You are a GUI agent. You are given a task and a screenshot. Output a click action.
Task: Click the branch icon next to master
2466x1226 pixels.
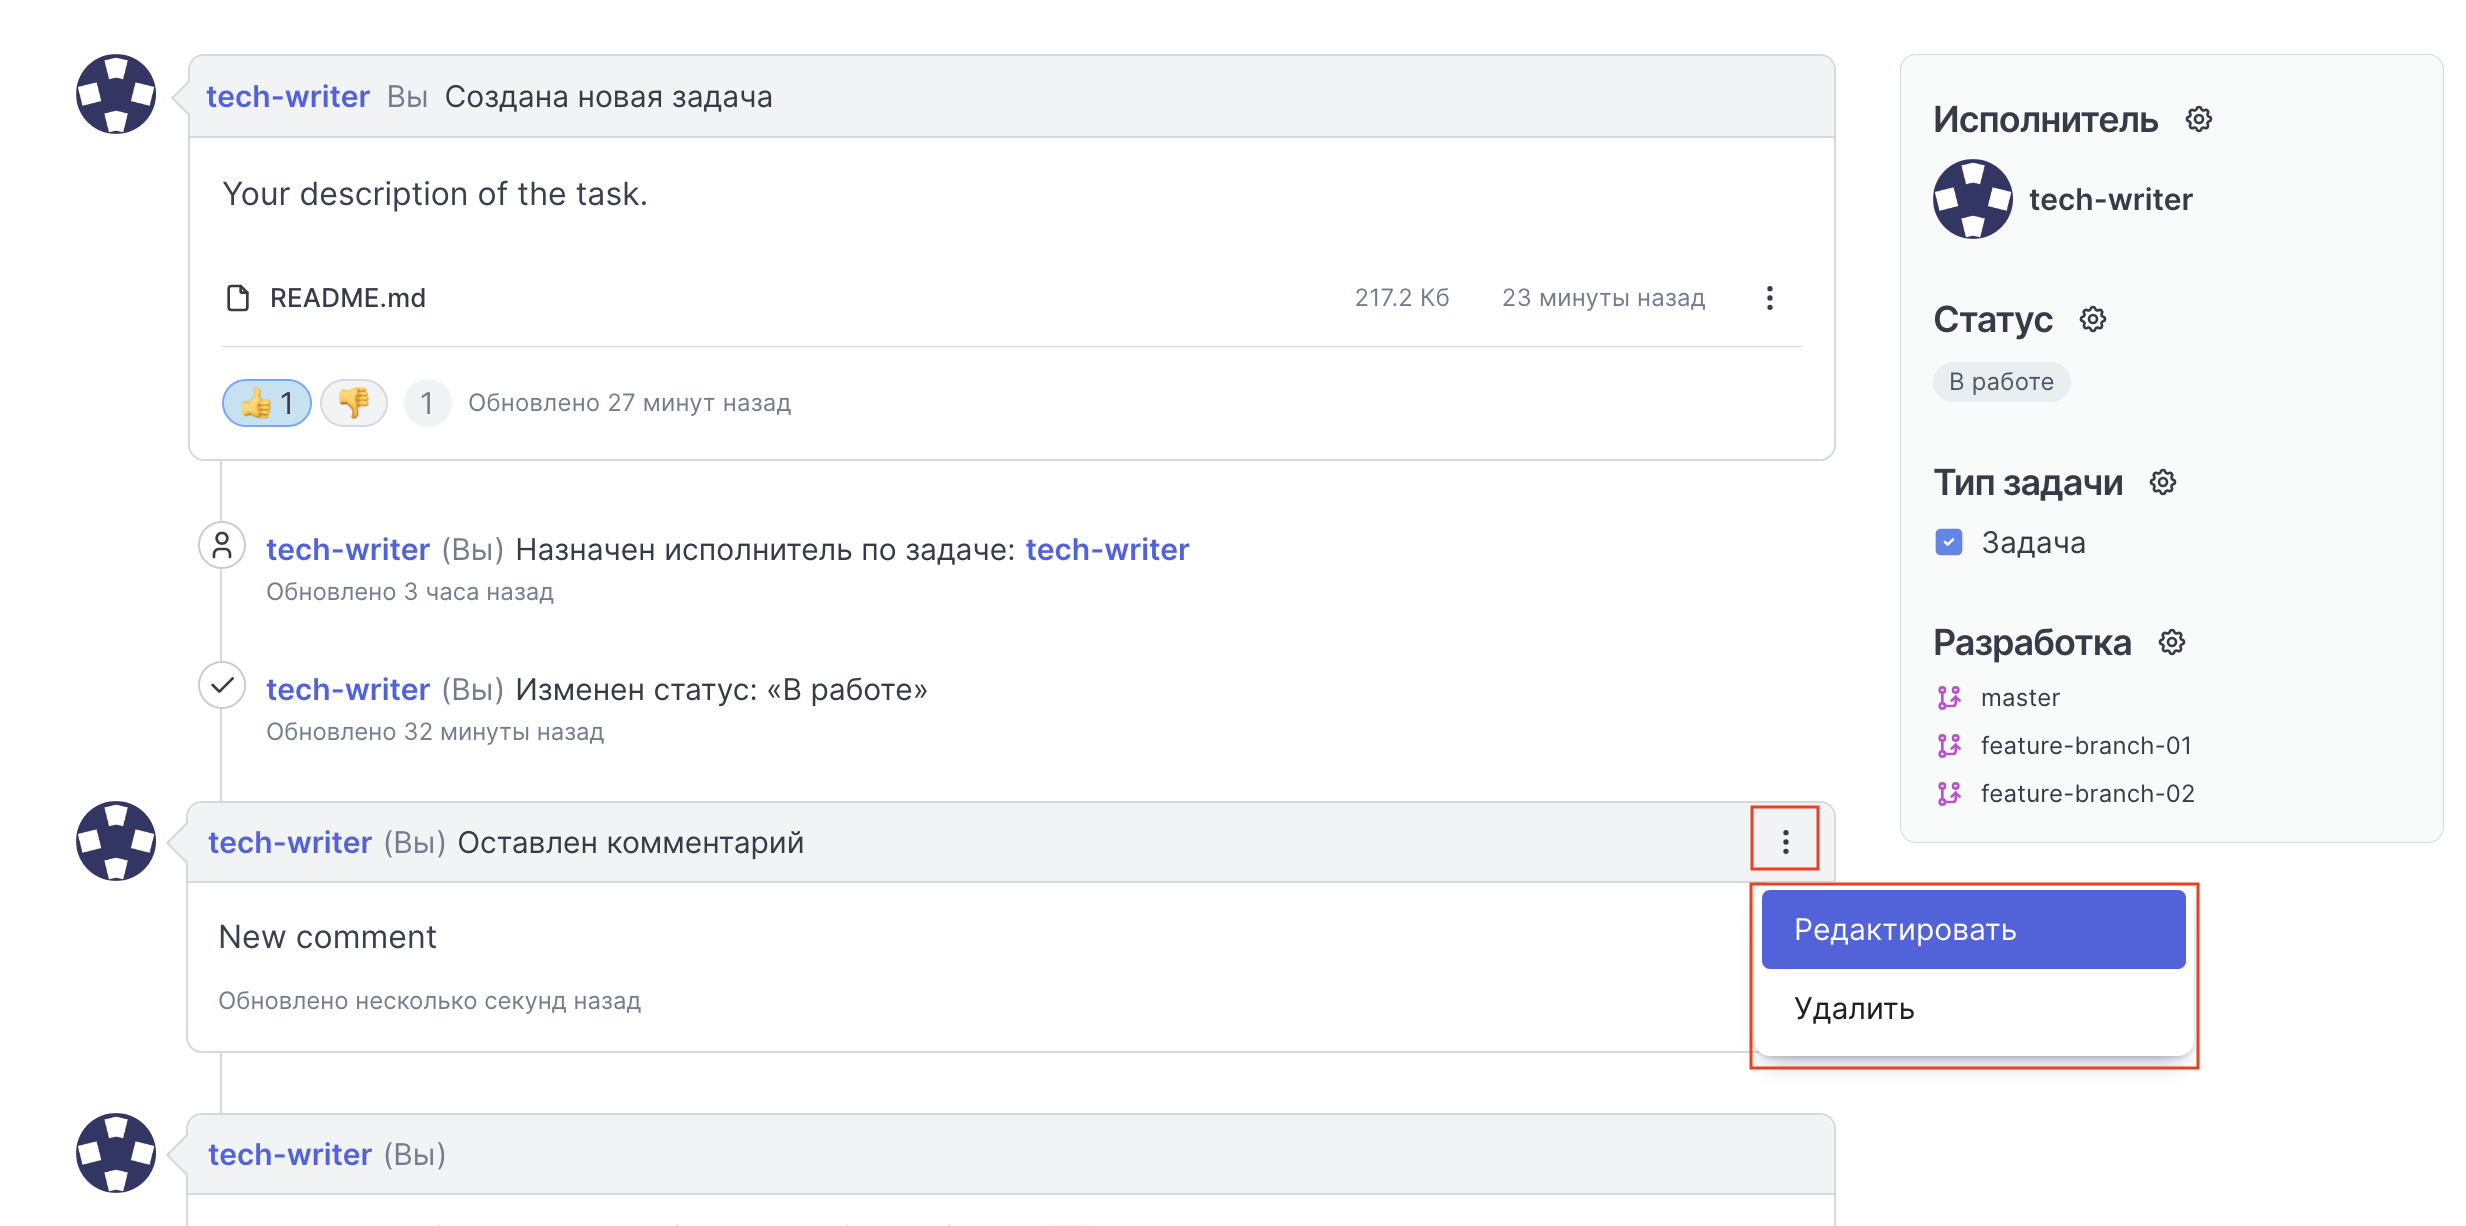coord(1949,697)
